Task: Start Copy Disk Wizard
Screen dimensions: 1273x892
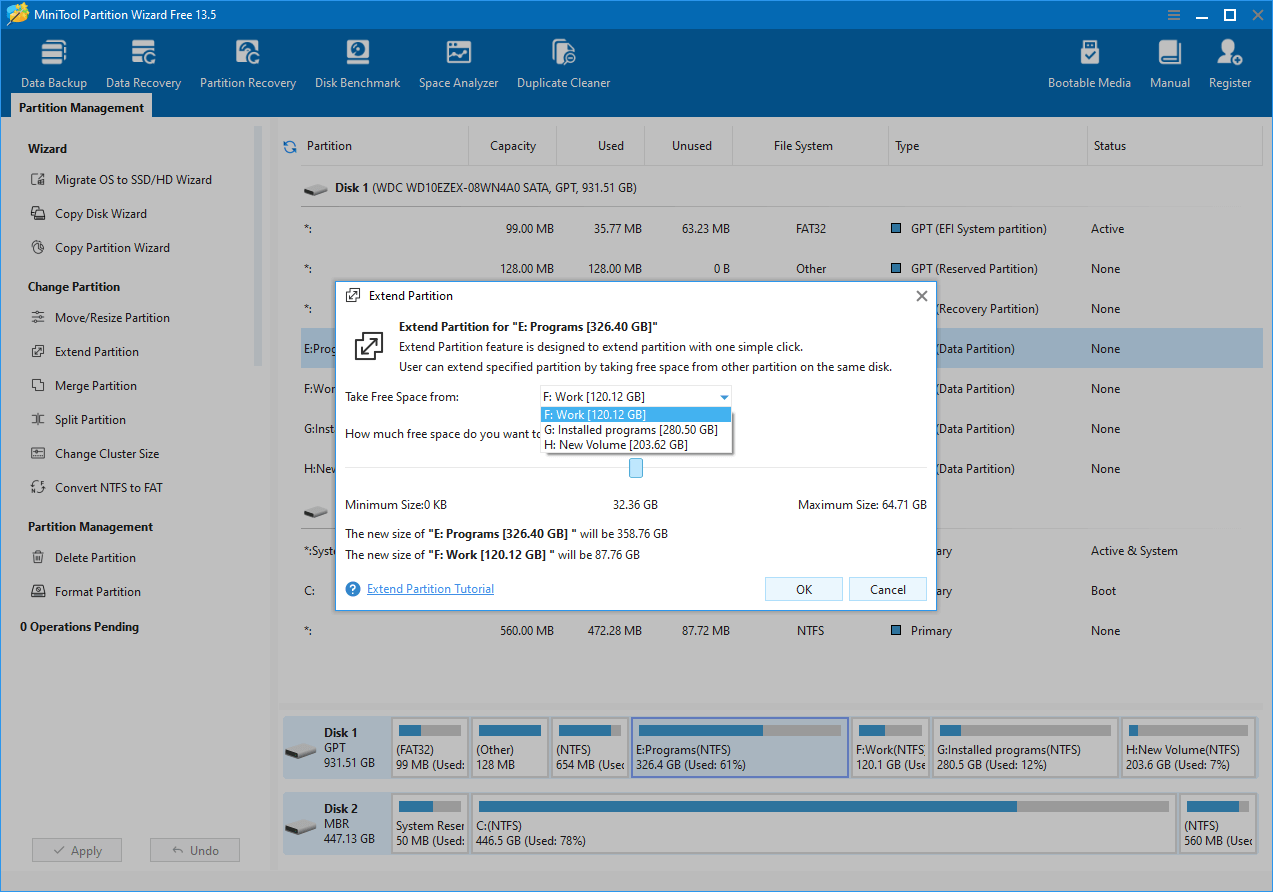Action: [x=88, y=214]
